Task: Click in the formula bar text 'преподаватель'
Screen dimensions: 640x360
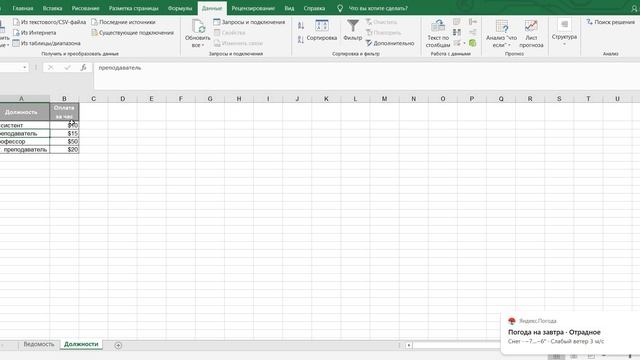Action: [120, 68]
